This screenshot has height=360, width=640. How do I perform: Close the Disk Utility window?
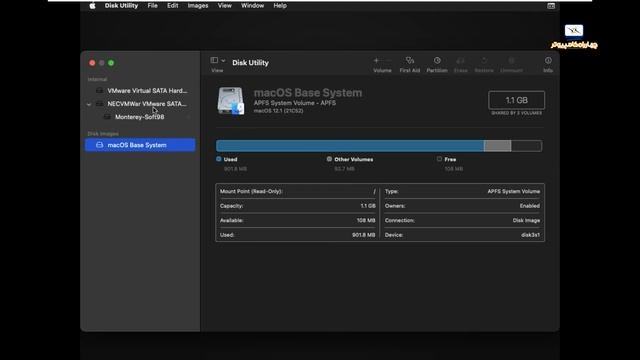[92, 63]
